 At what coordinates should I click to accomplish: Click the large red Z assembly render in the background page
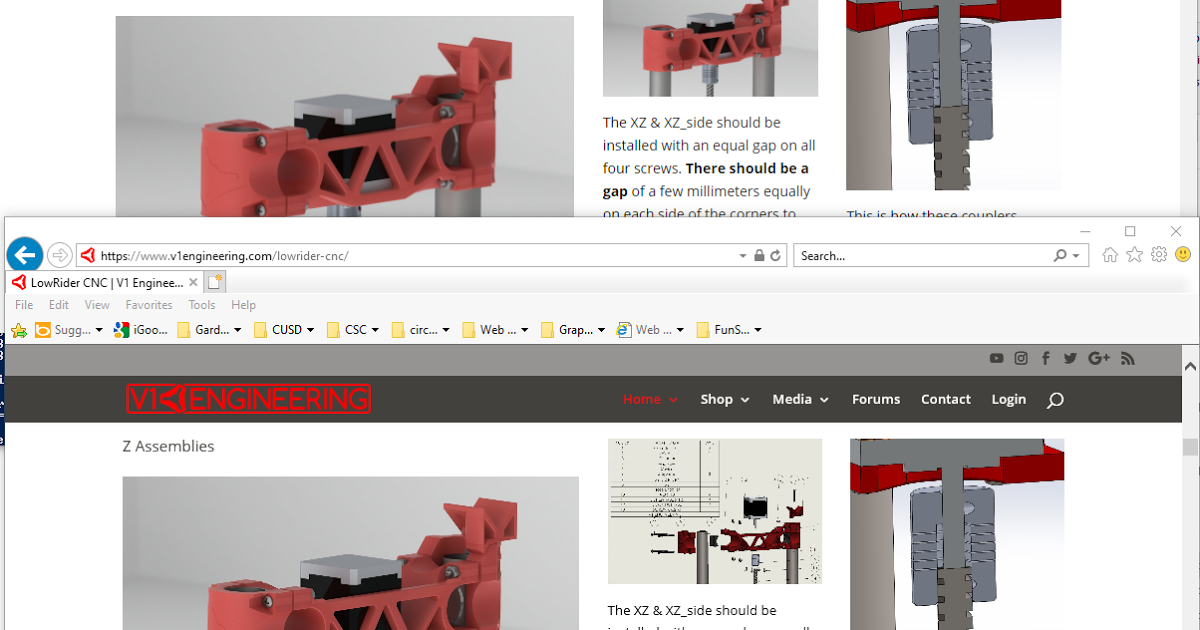(345, 115)
